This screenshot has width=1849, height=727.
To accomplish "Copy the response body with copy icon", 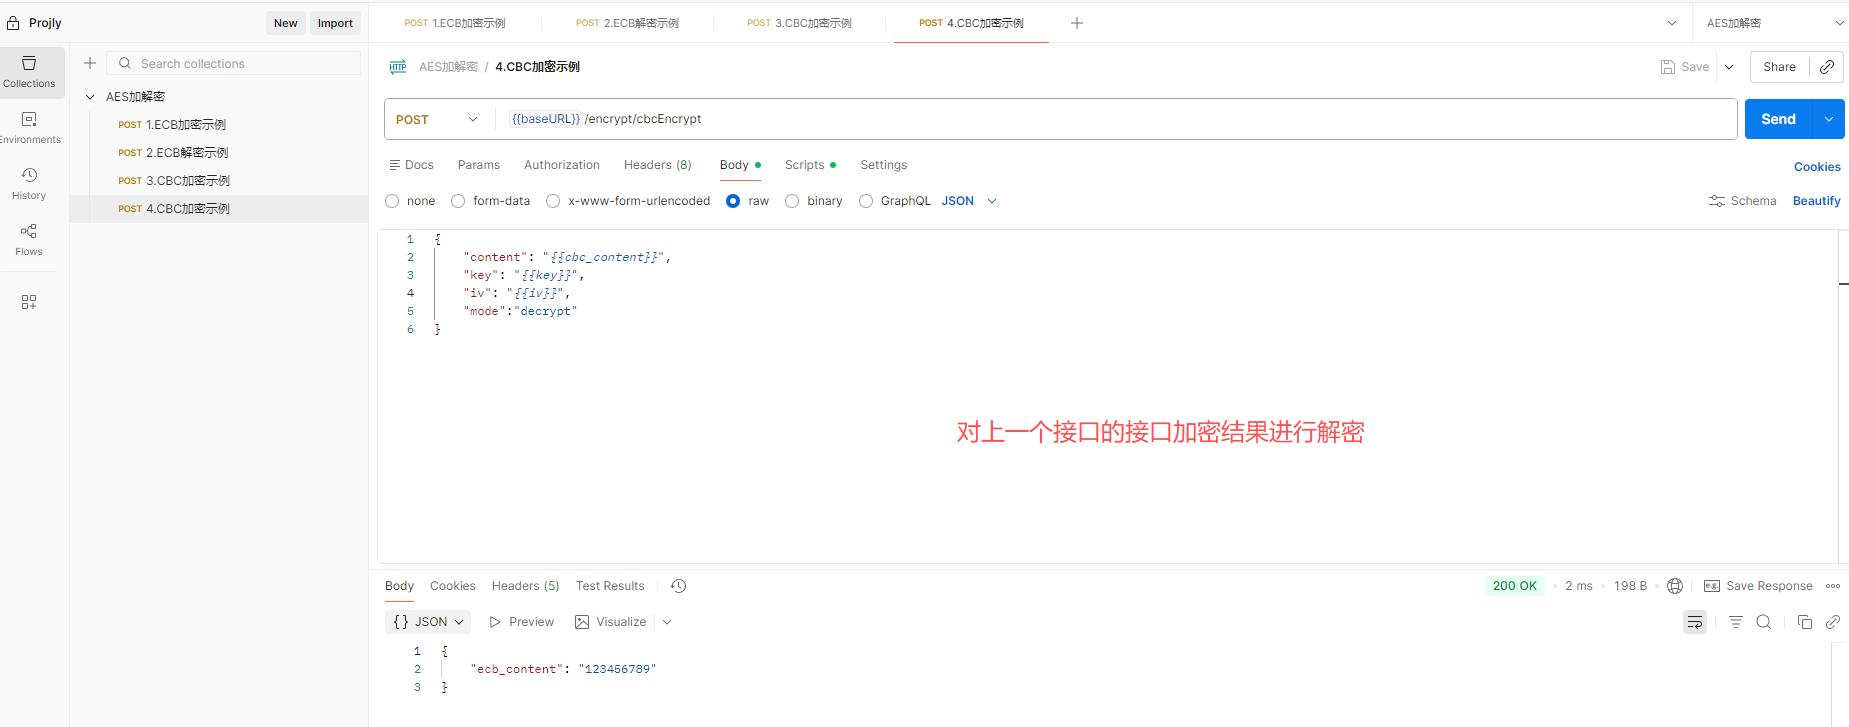I will (1805, 622).
